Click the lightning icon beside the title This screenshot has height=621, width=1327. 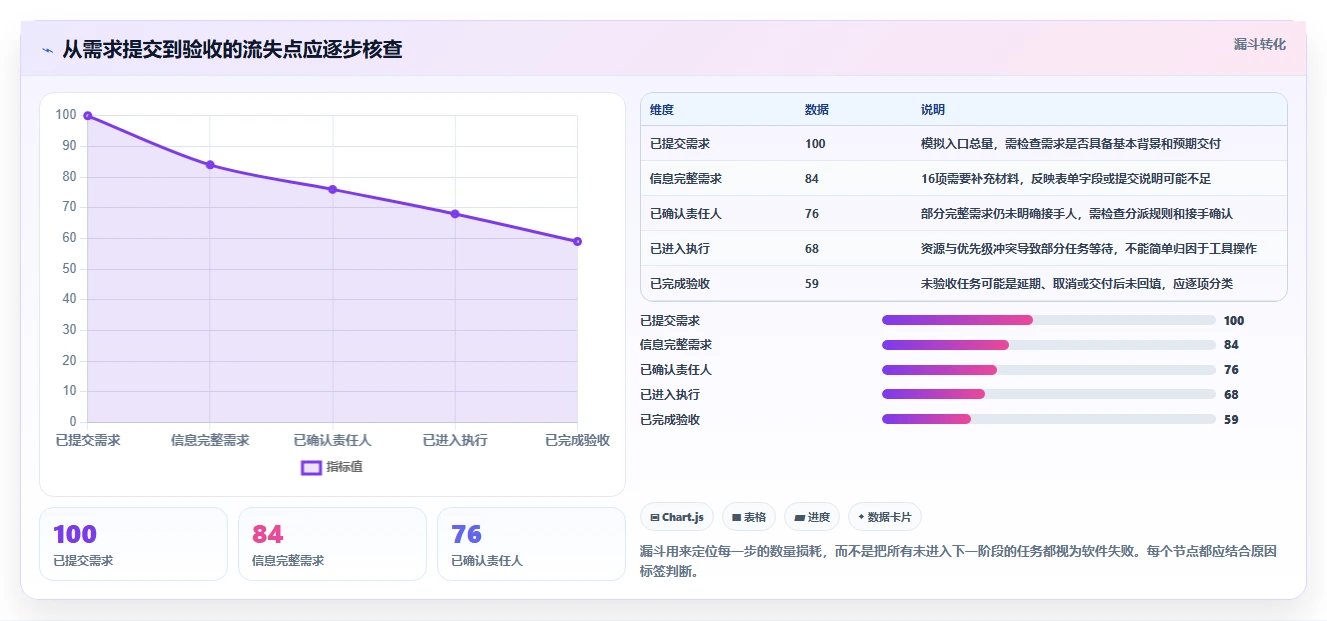pyautogui.click(x=47, y=50)
